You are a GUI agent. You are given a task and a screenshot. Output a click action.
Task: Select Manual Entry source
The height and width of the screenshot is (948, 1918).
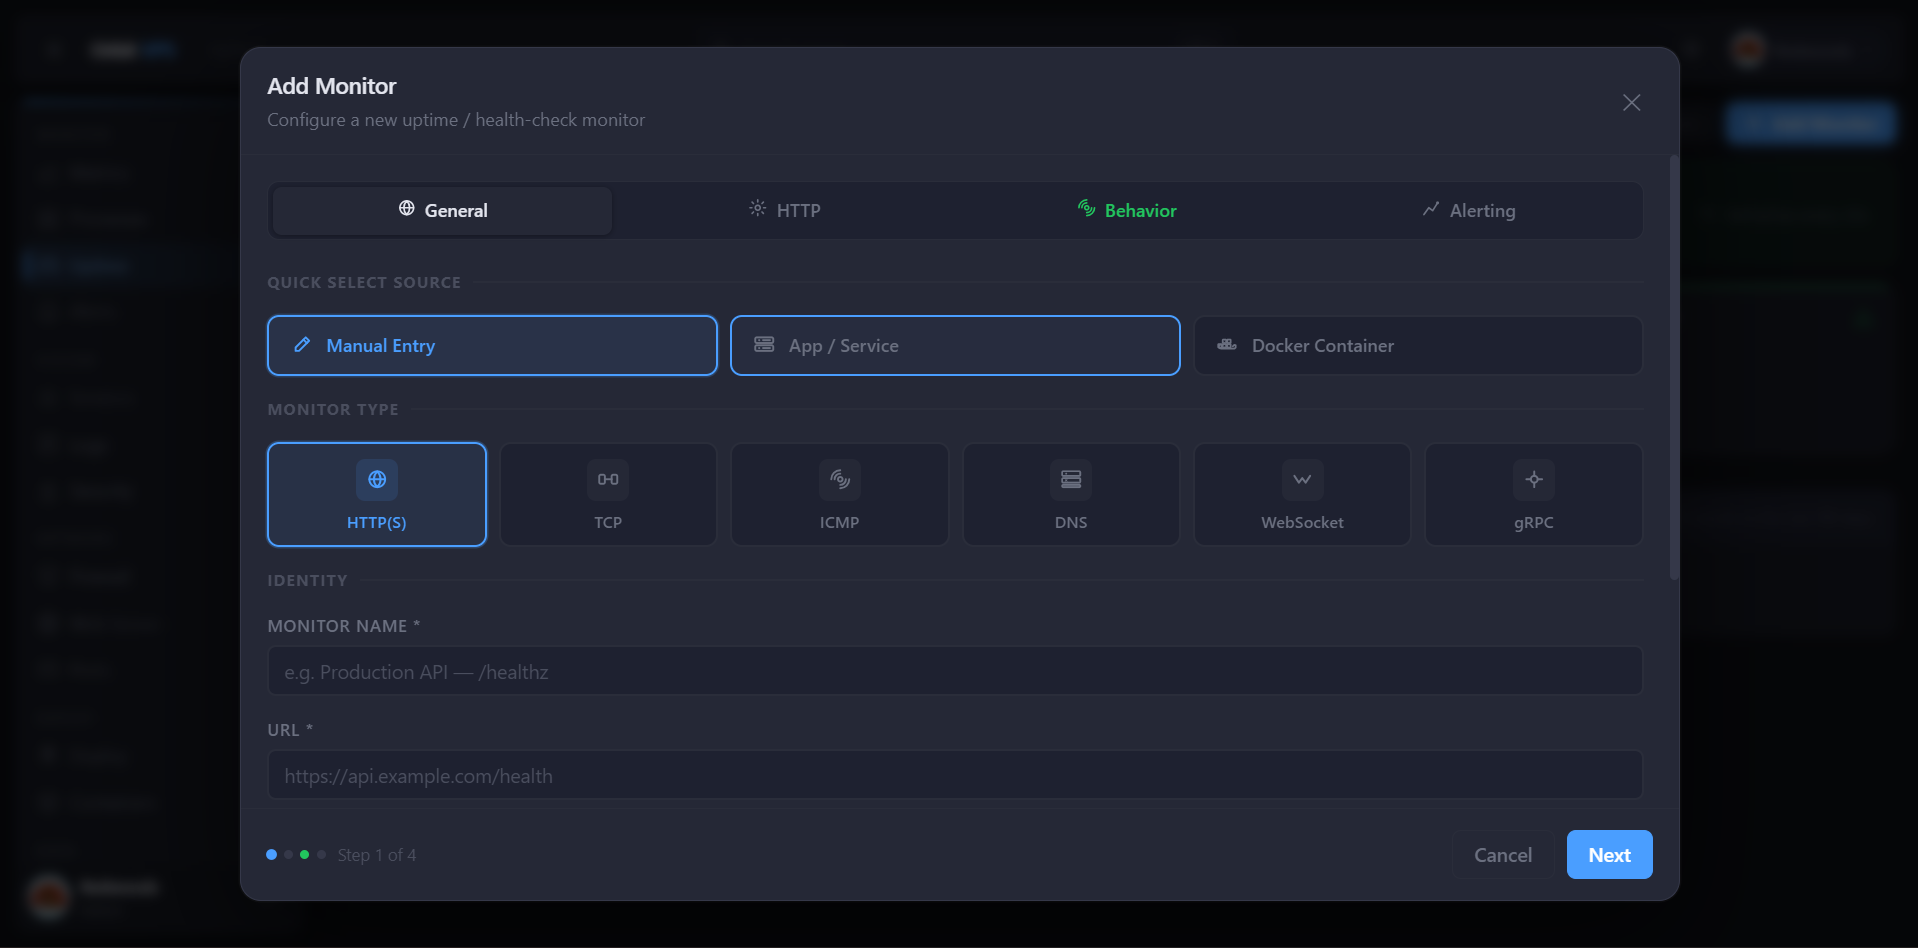pyautogui.click(x=492, y=345)
